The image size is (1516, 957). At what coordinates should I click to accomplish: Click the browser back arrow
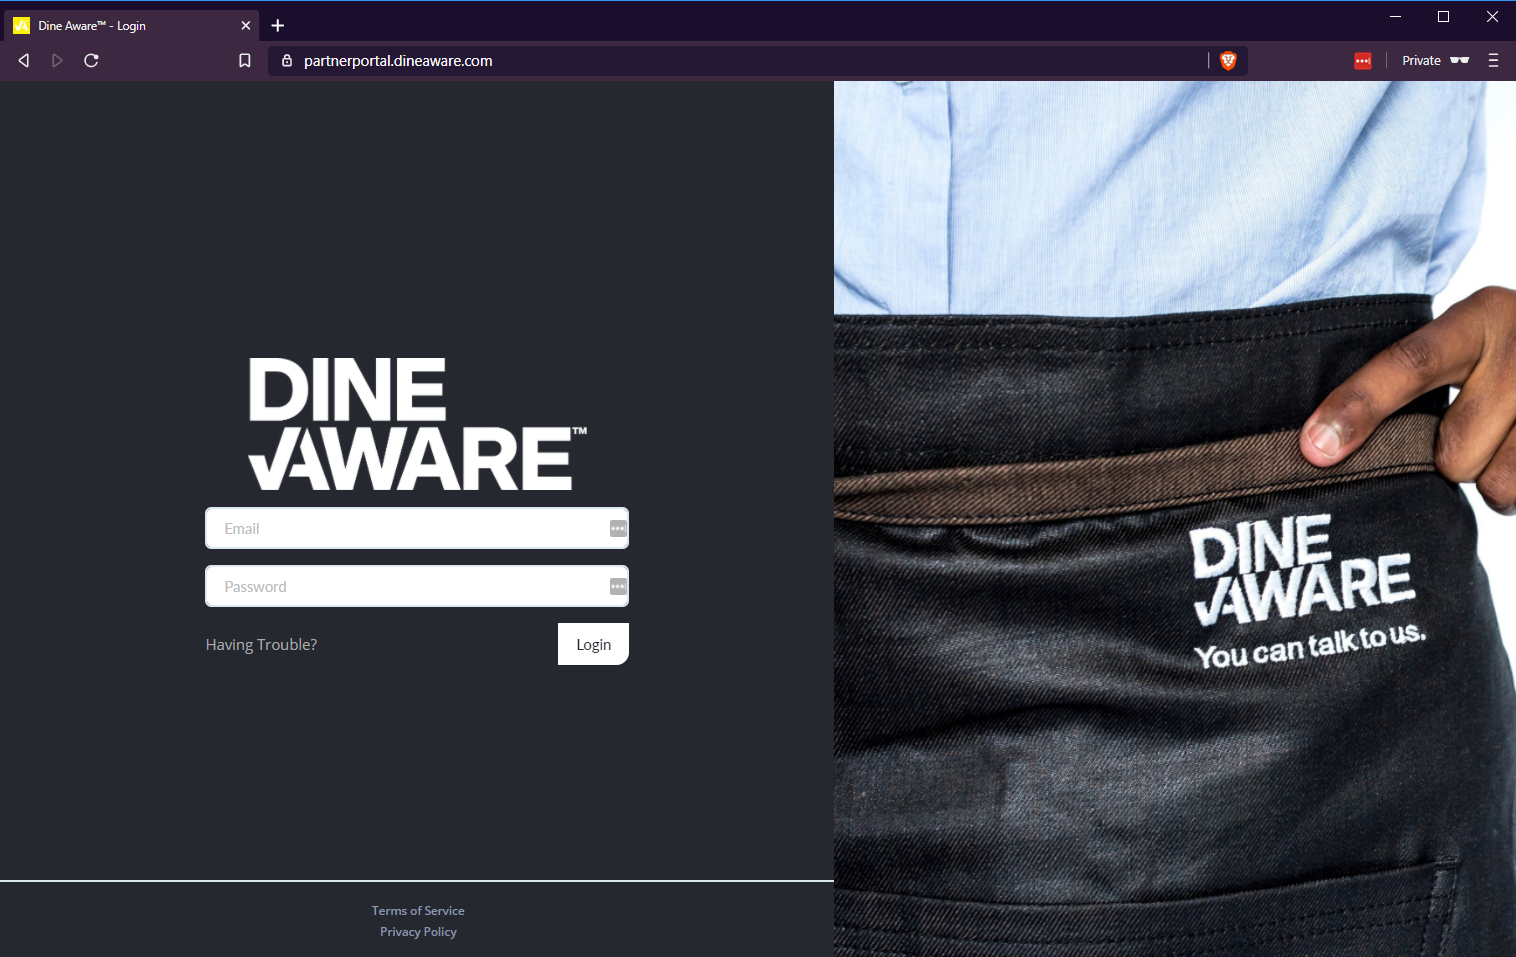[x=24, y=61]
